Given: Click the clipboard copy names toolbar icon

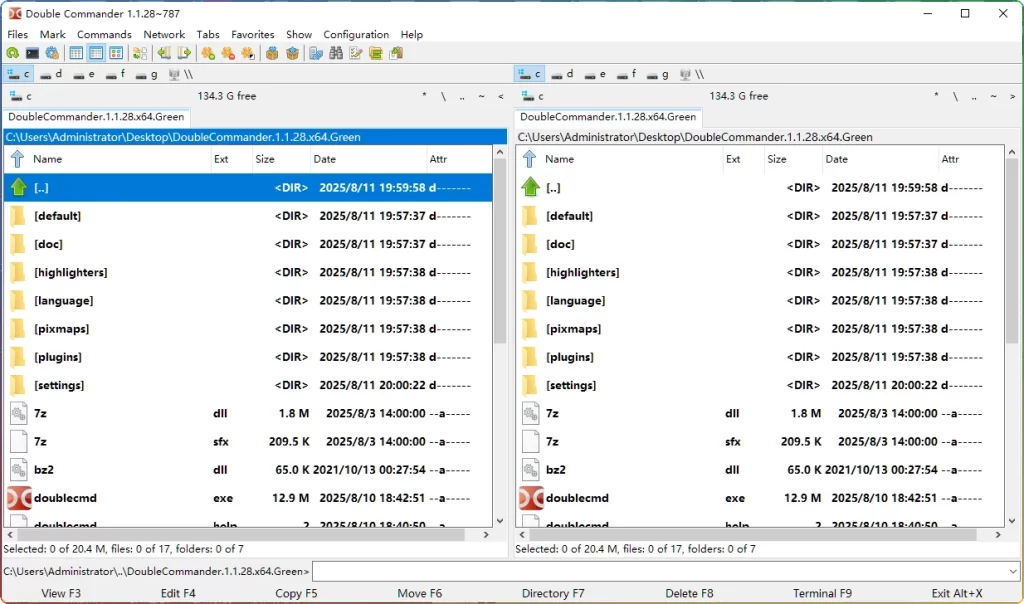Looking at the screenshot, I should coord(396,54).
